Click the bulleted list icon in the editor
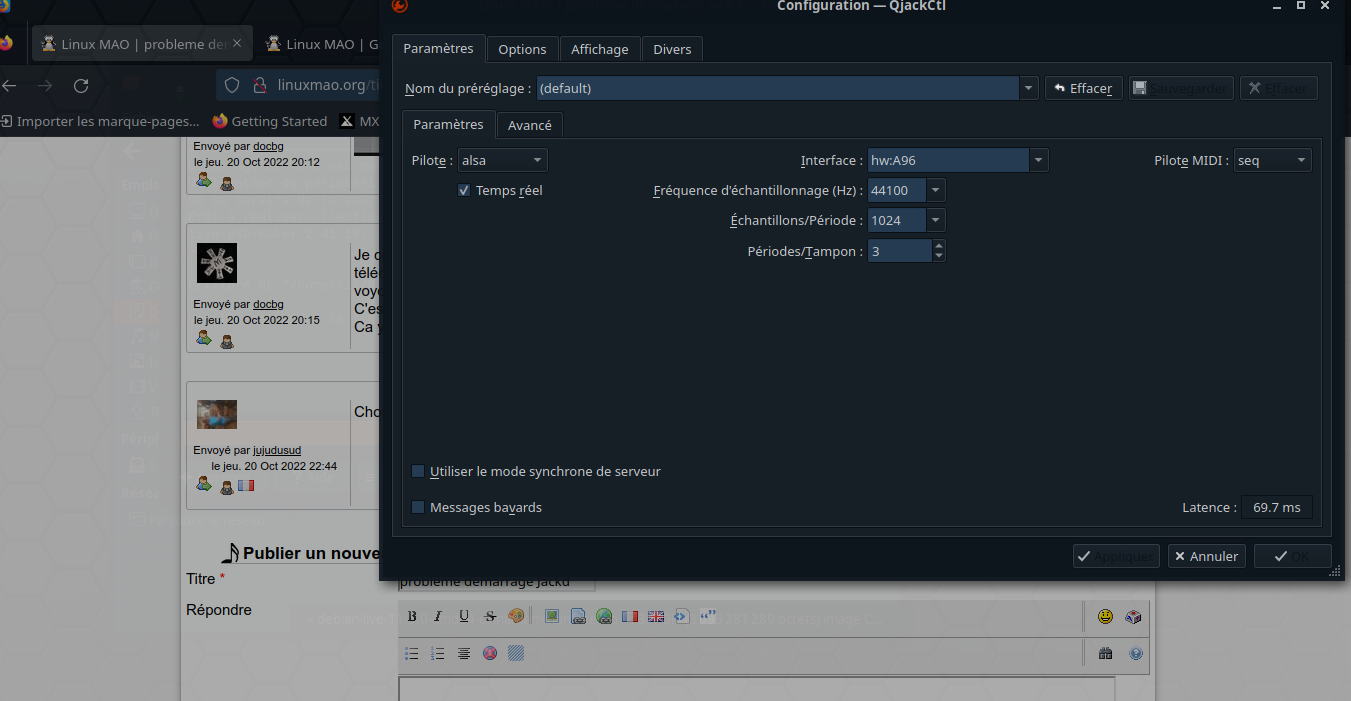 412,653
